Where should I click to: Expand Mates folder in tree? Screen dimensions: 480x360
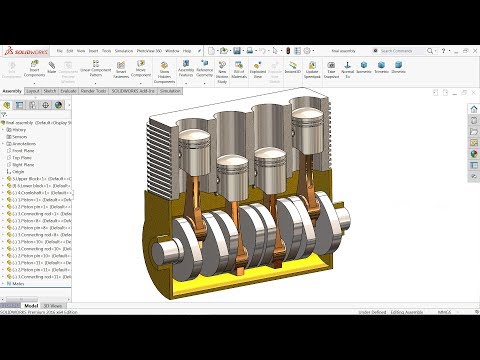click(x=3, y=284)
